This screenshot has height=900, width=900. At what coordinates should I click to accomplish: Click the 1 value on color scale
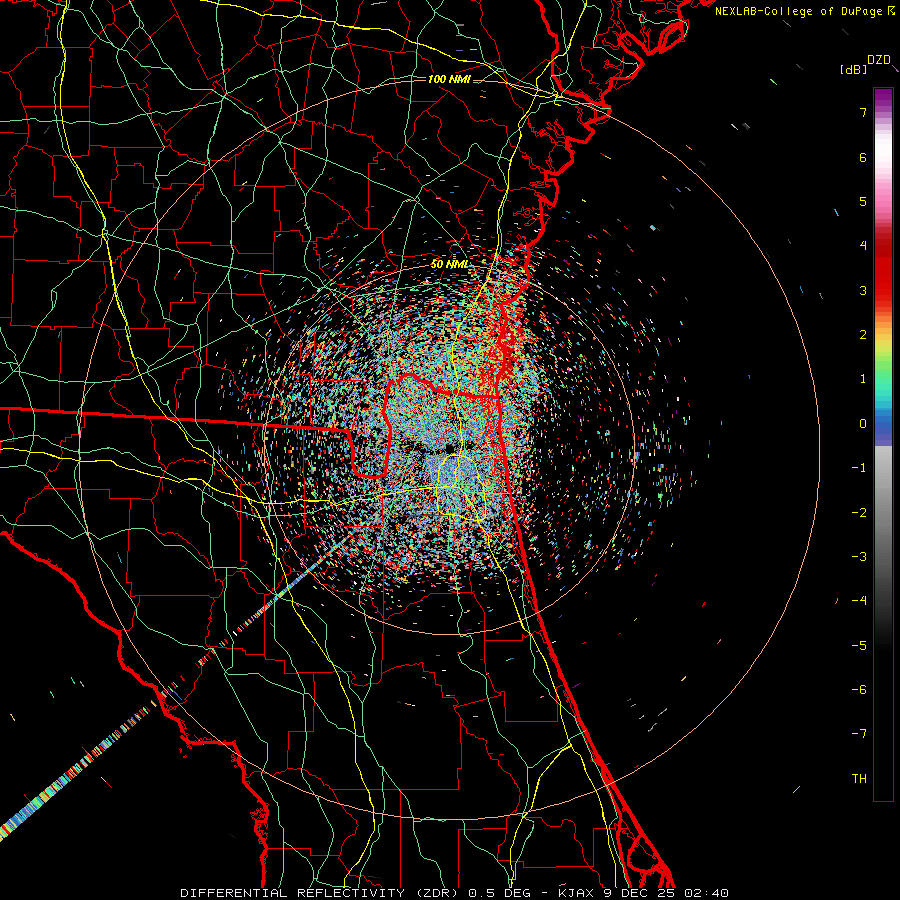tap(863, 379)
